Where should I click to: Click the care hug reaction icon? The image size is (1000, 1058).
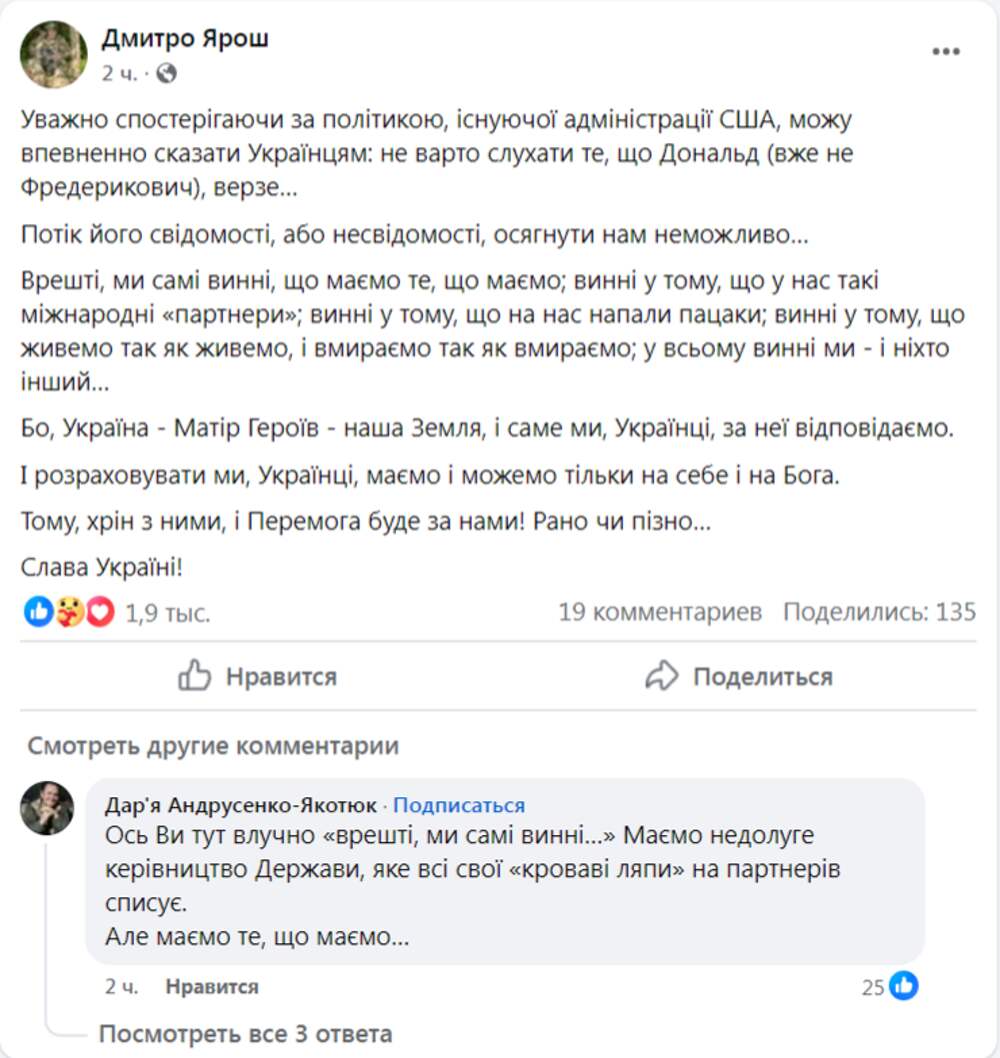69,612
